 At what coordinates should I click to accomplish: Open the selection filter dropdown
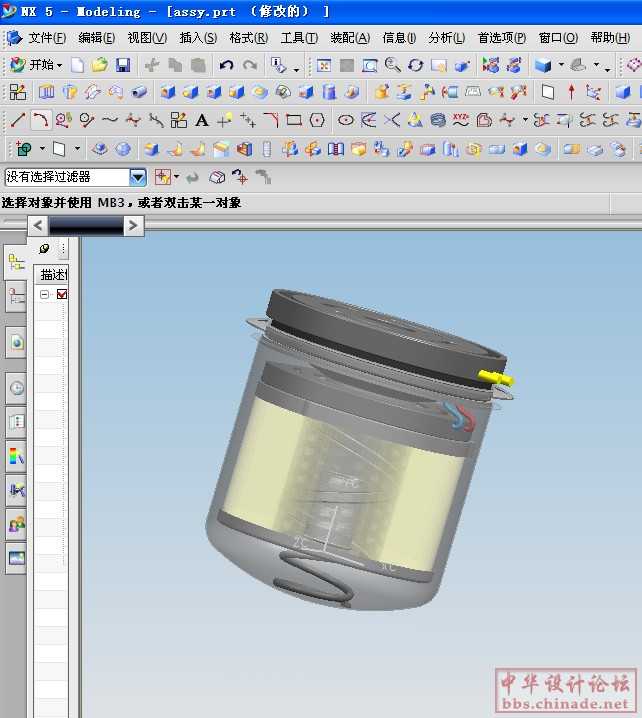(137, 177)
